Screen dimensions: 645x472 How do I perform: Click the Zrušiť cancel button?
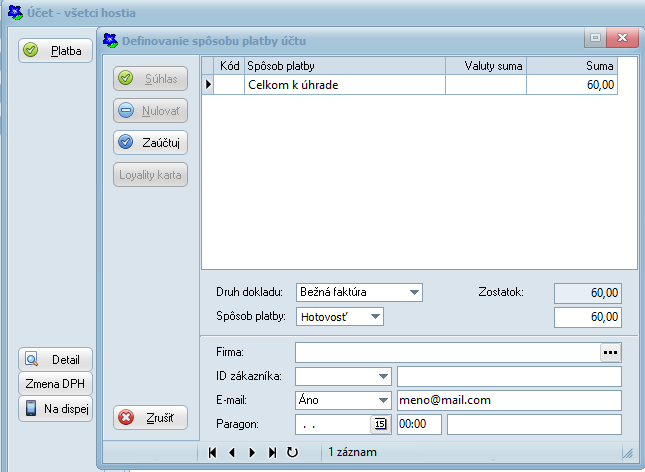tap(150, 418)
